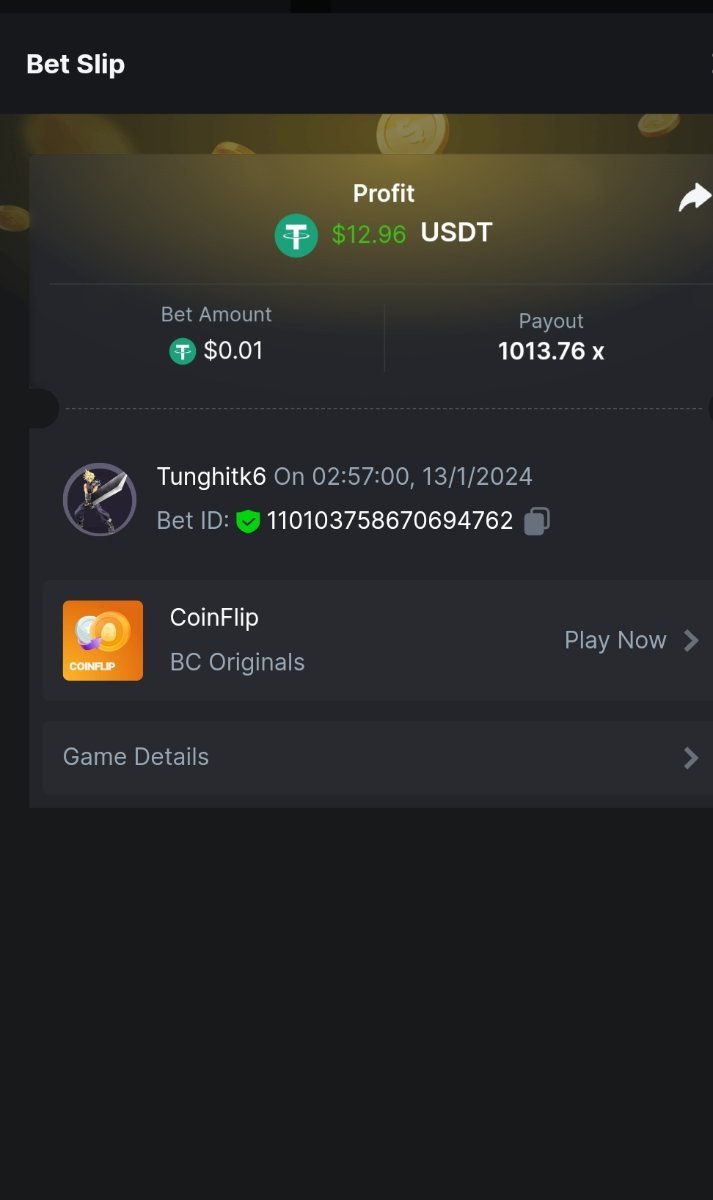Viewport: 713px width, 1200px height.
Task: Click the $12.96 profit amount
Action: (x=369, y=235)
